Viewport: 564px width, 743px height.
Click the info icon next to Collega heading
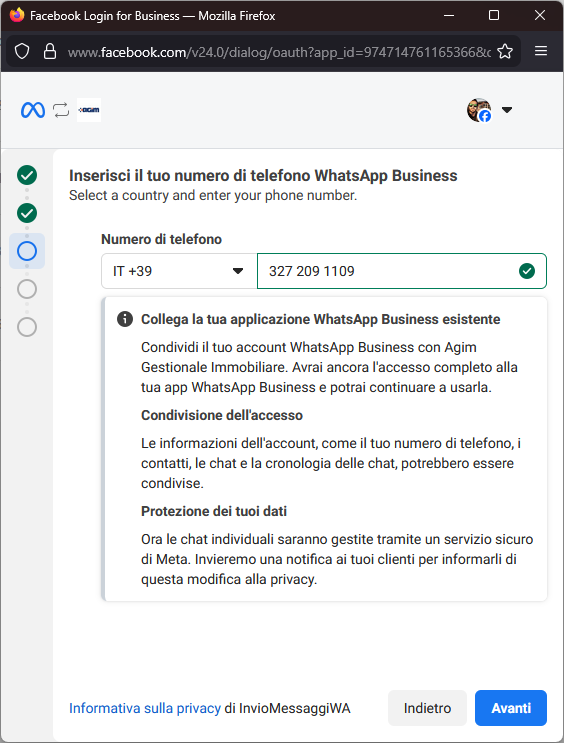coord(125,319)
